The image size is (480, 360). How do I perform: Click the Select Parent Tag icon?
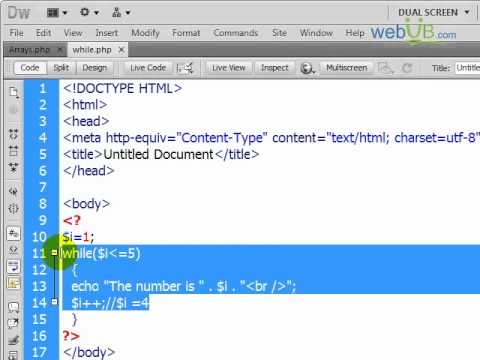click(13, 192)
